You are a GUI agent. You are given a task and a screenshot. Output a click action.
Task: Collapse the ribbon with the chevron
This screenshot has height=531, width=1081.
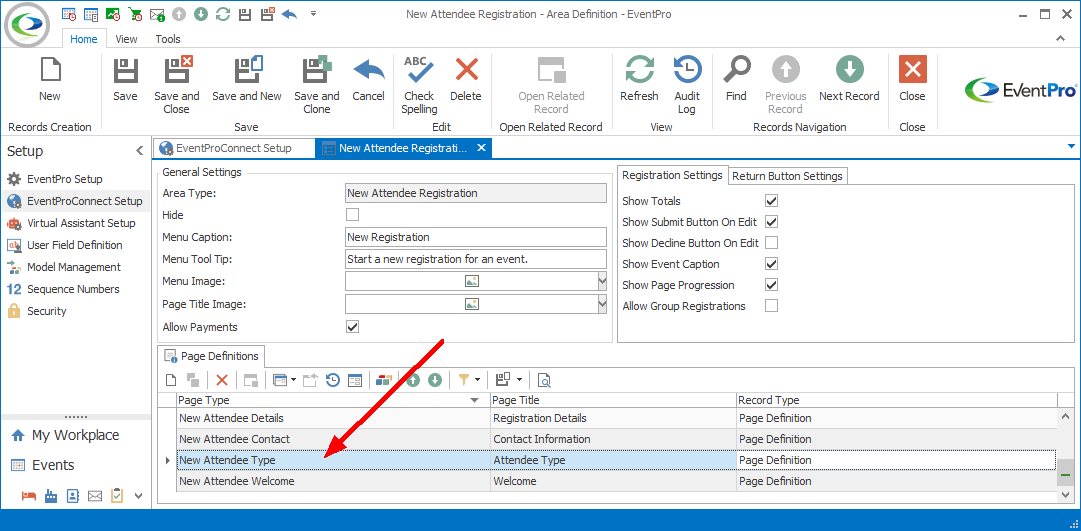(1061, 39)
